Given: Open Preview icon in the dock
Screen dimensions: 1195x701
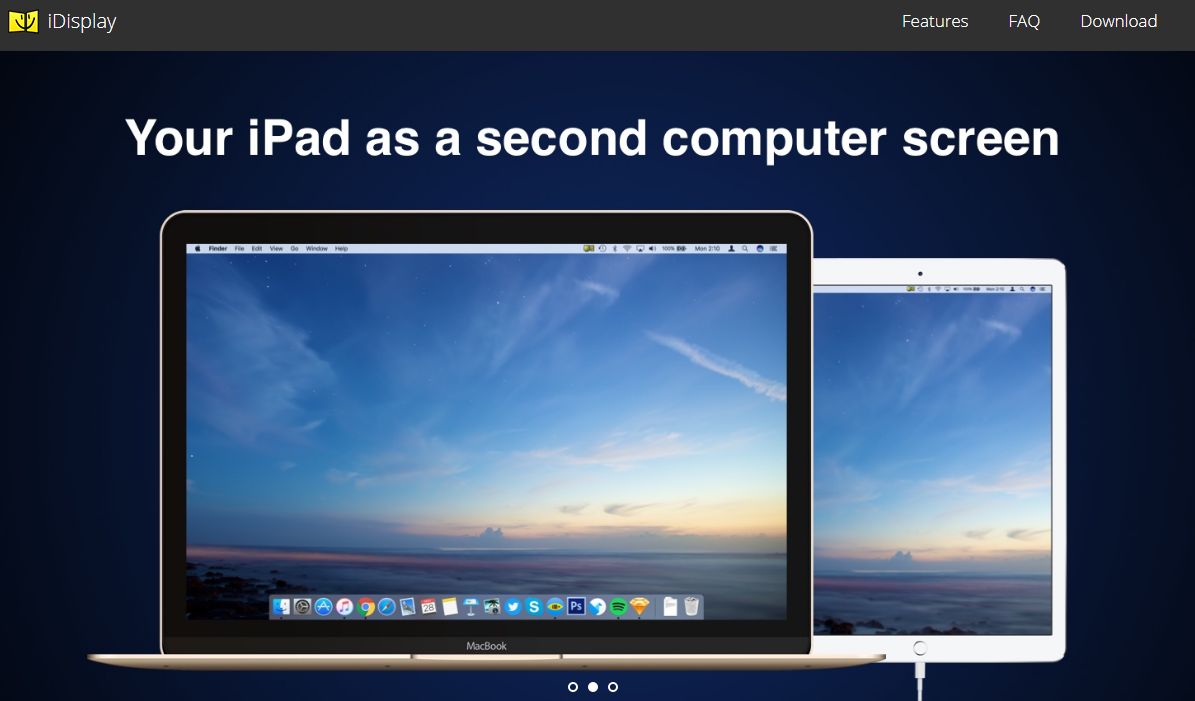Looking at the screenshot, I should tap(408, 607).
